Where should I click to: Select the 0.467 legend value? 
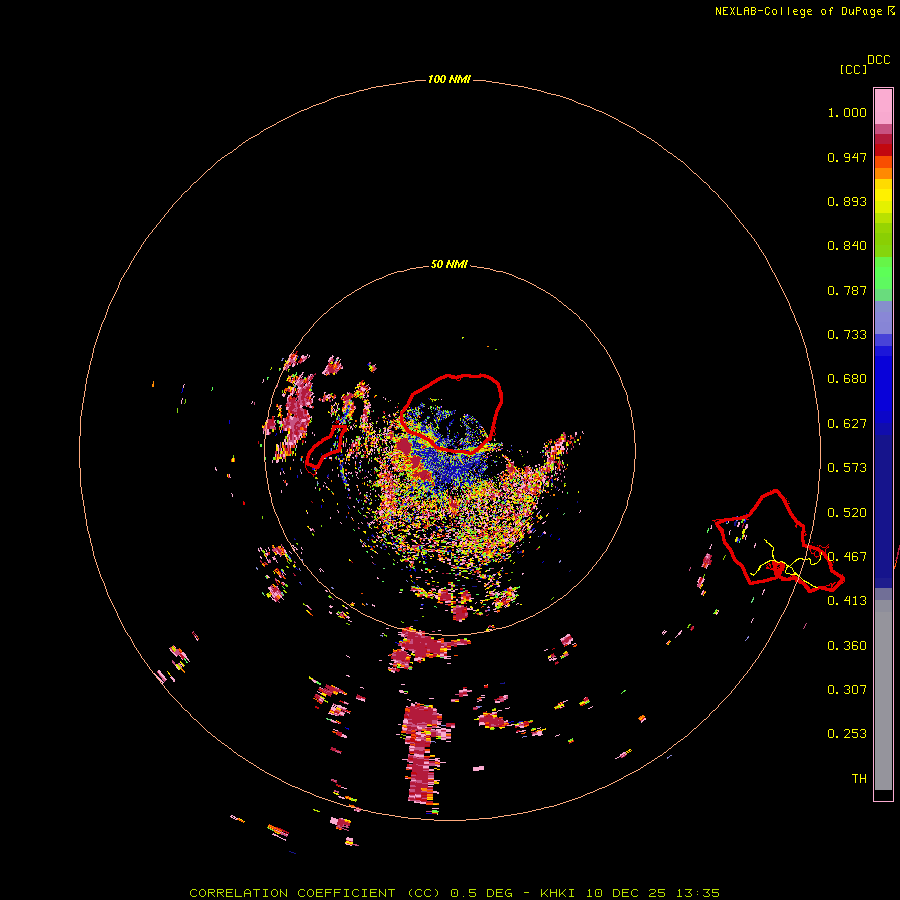click(847, 557)
